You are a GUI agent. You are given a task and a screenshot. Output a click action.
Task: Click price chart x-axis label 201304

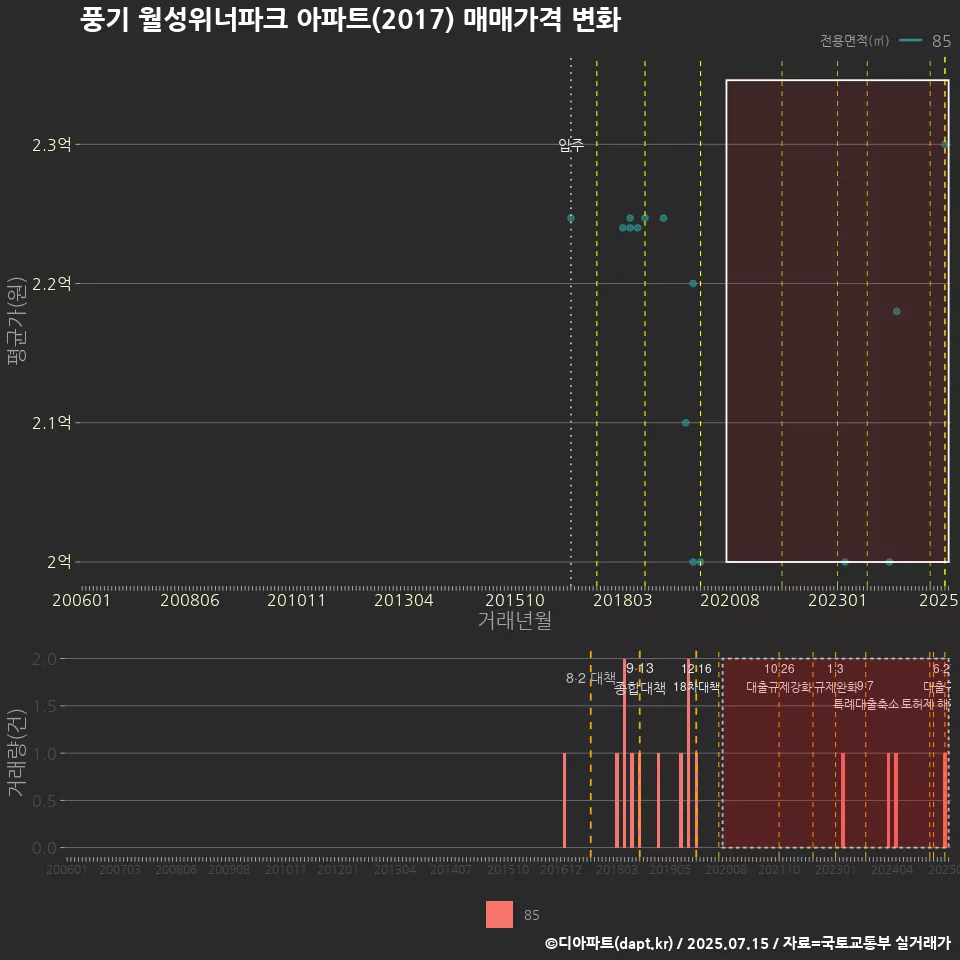403,600
